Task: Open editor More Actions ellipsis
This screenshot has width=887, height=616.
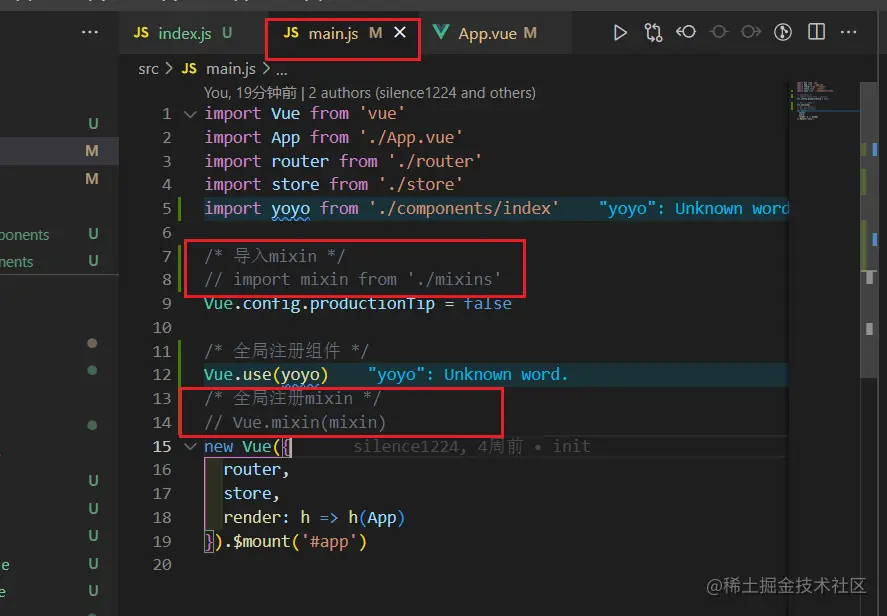Action: point(848,32)
